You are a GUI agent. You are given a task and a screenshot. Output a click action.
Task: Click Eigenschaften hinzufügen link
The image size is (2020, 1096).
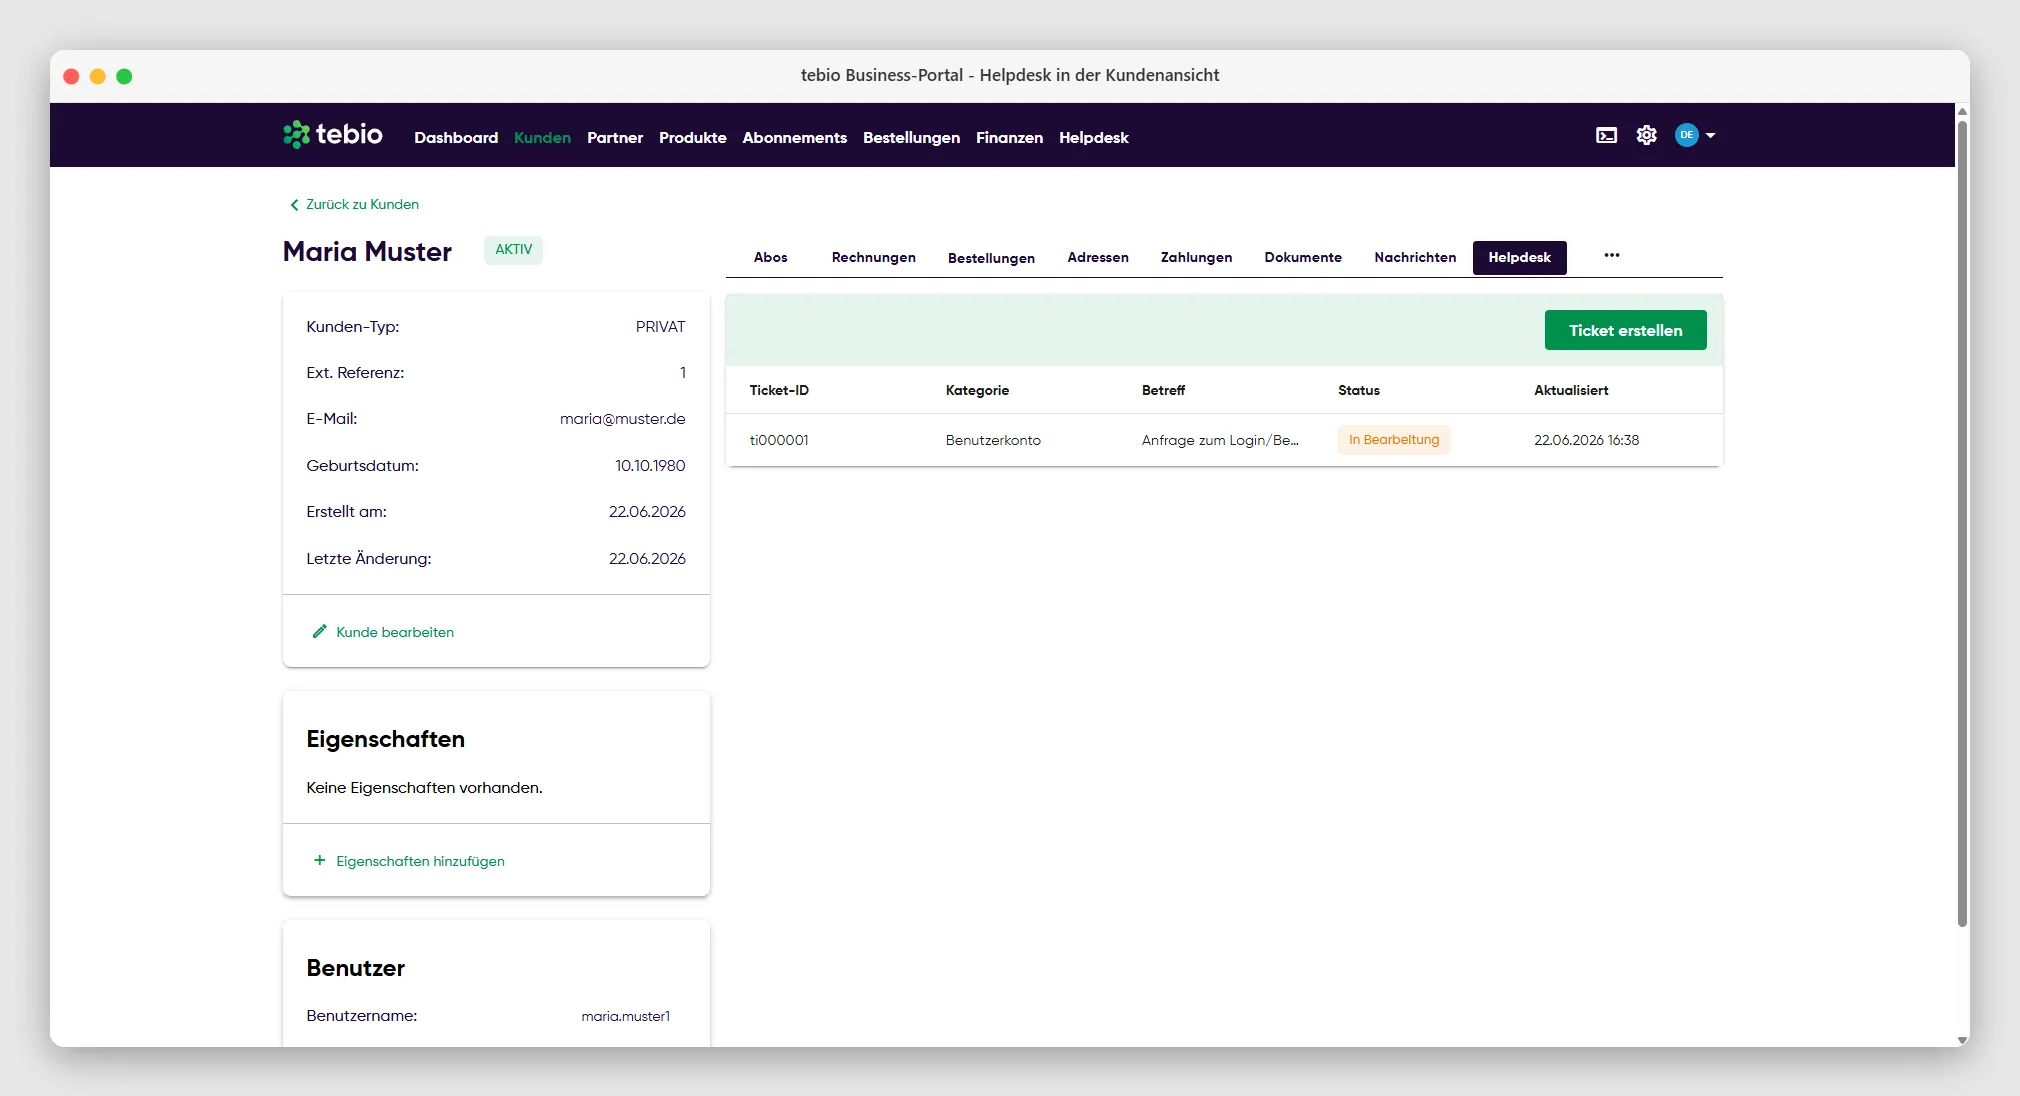point(420,861)
